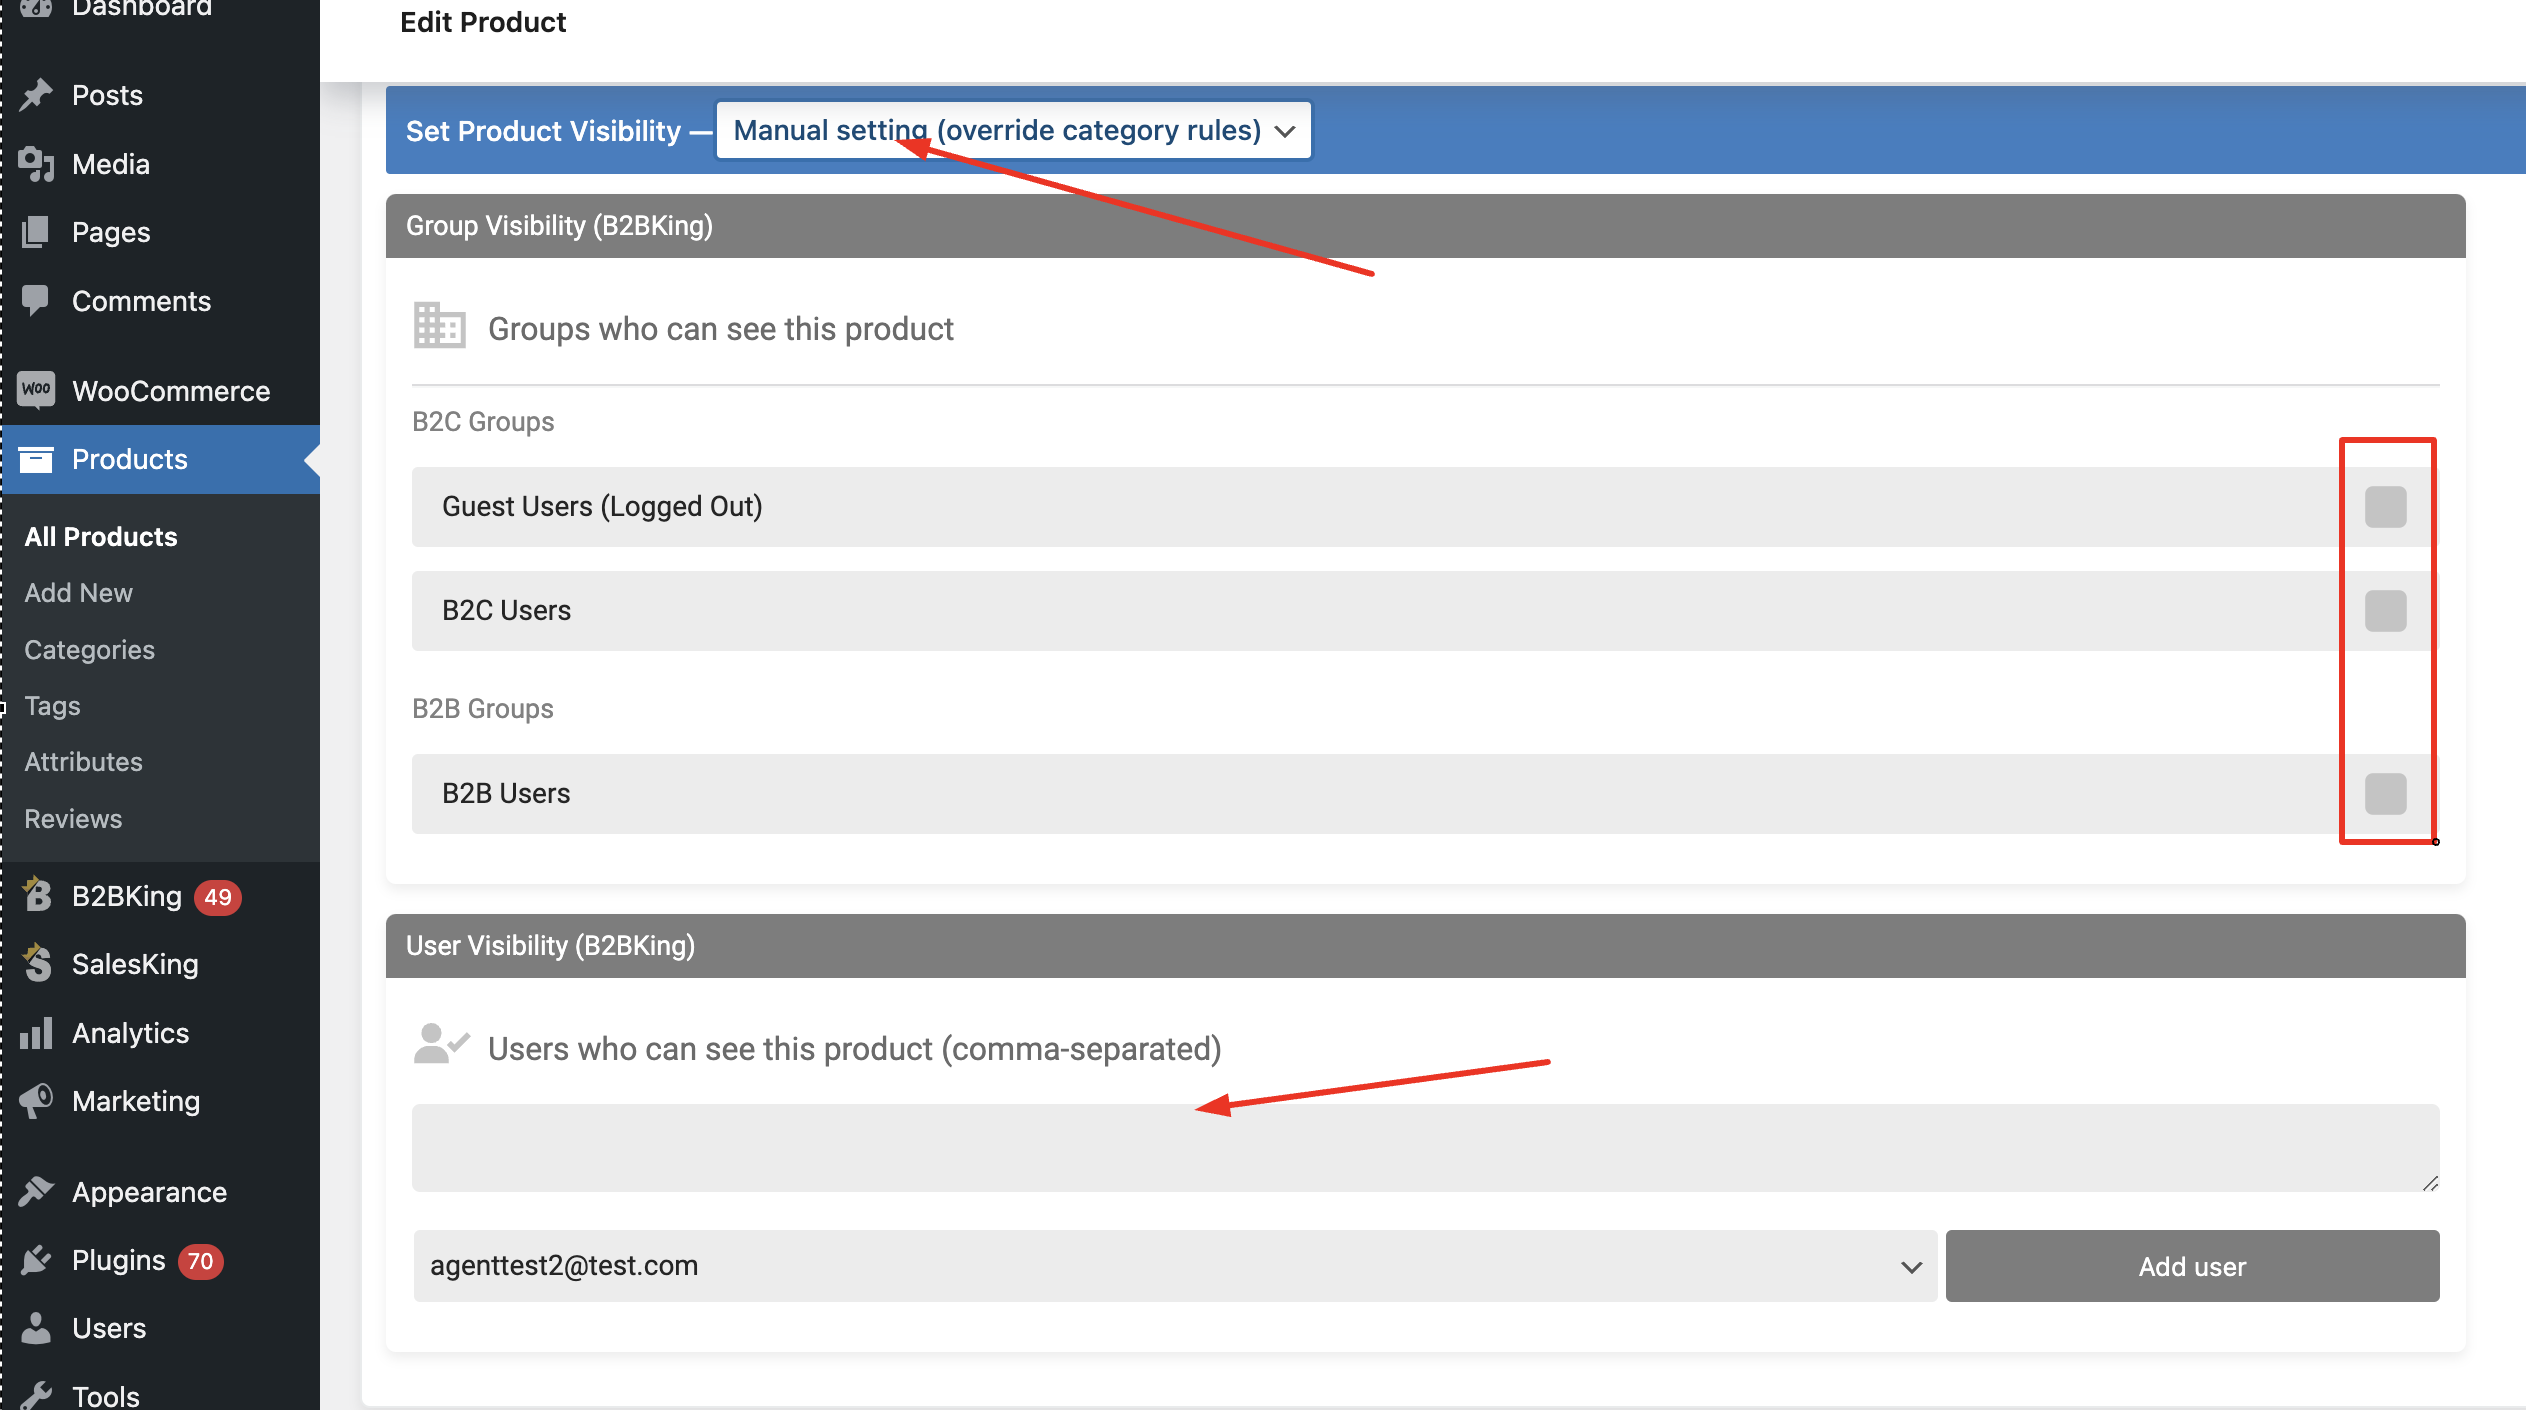Click the B2B Users row label

[506, 794]
